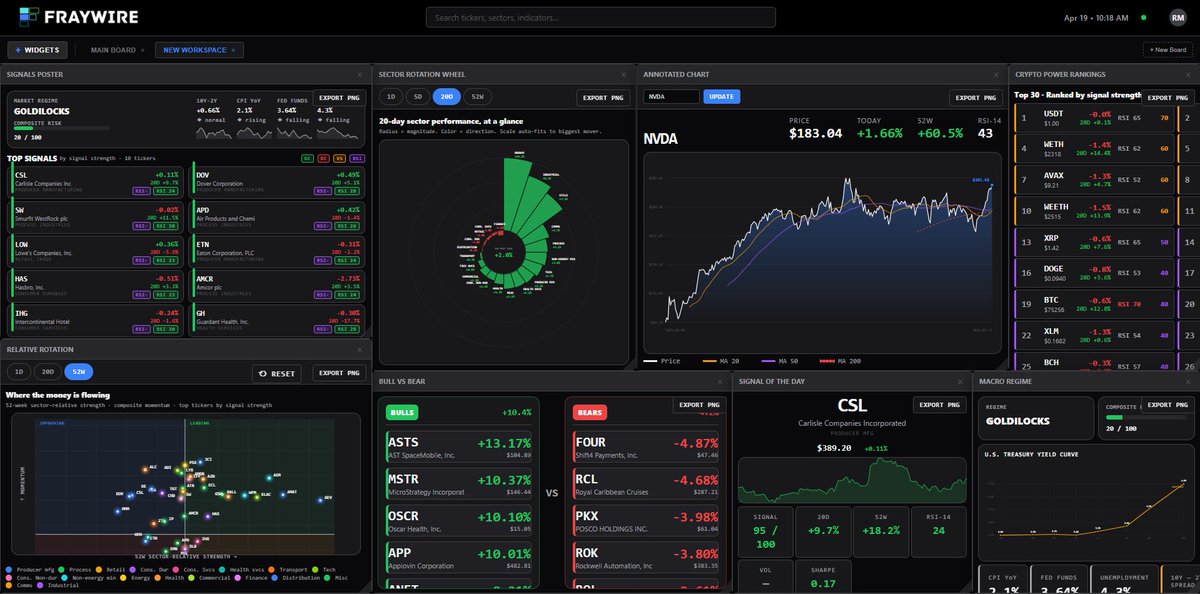Focus the search tickers box

(600, 17)
